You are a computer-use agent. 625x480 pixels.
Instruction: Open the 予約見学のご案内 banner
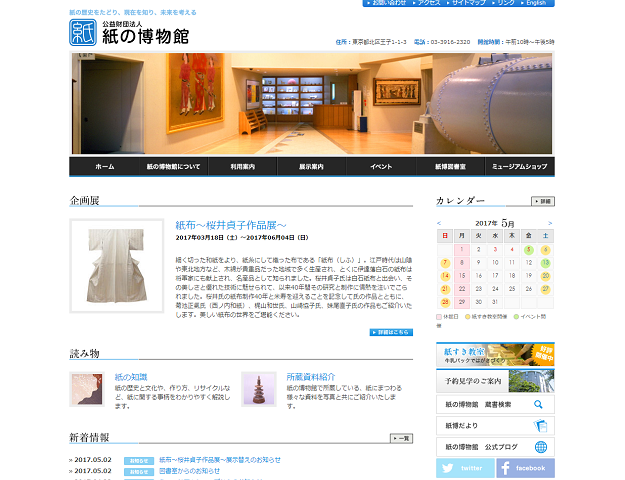click(495, 381)
